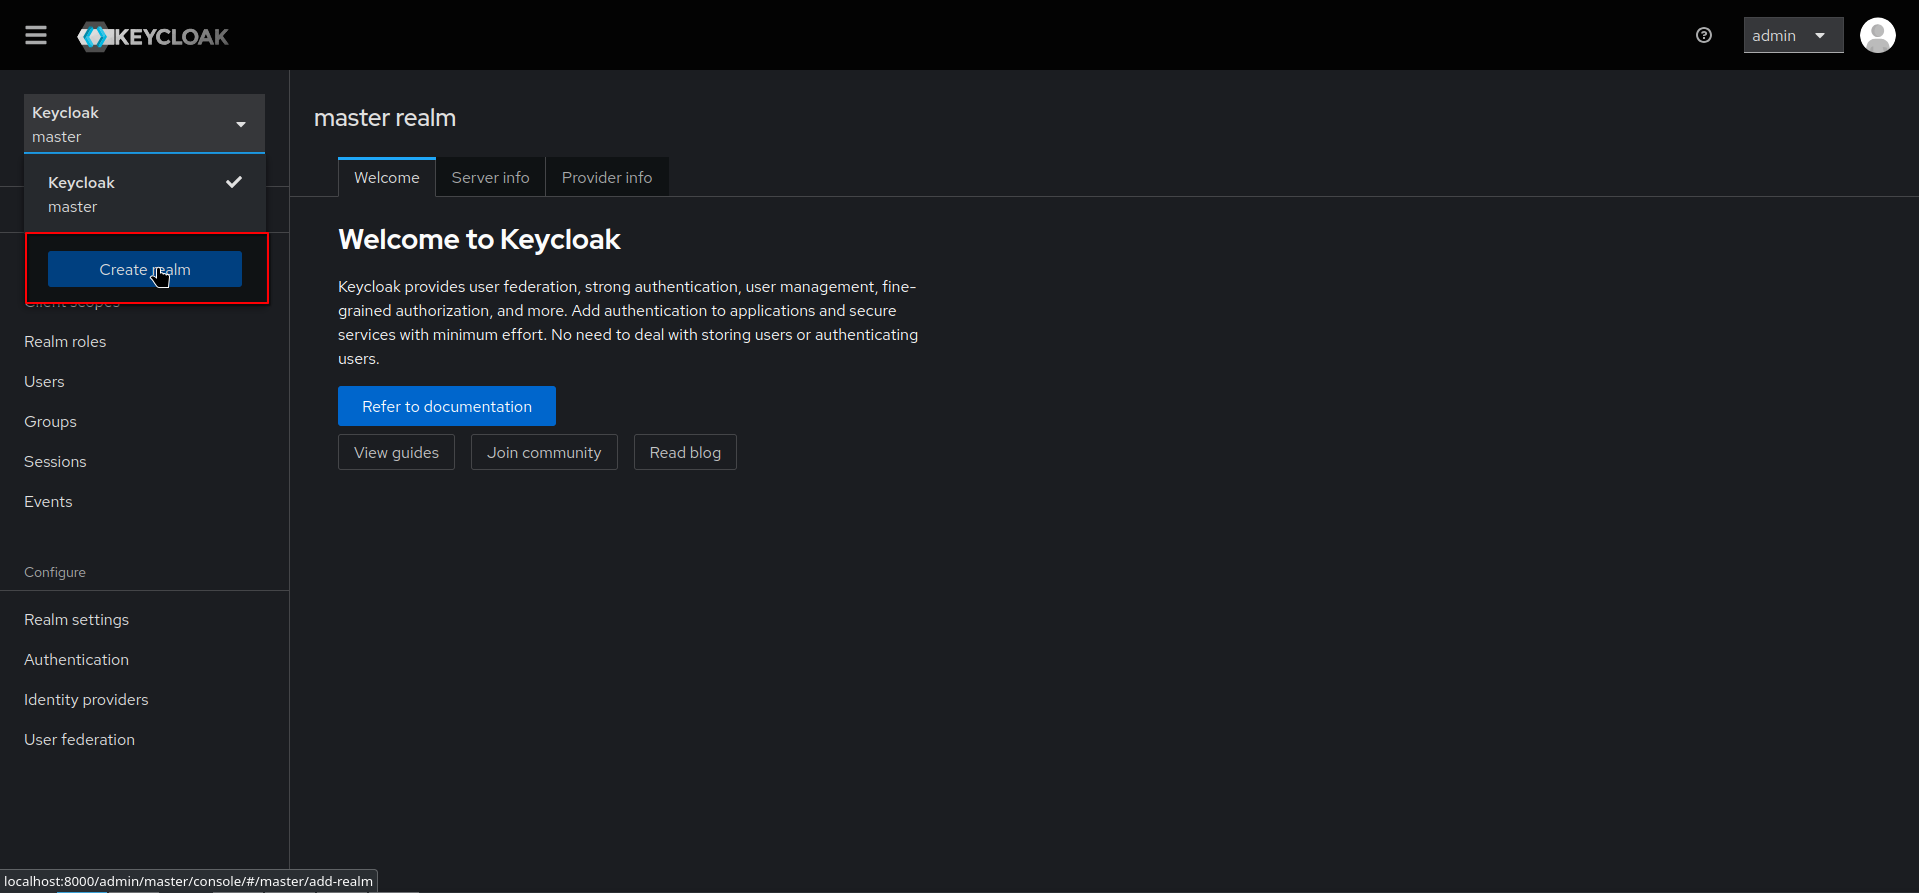Open Groups in the sidebar
The width and height of the screenshot is (1919, 893).
50,422
